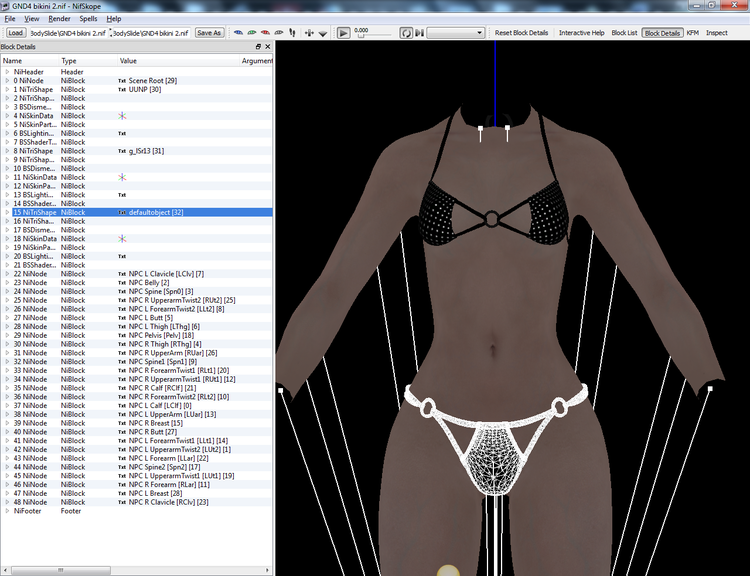Click Txt icon beside UUNP [30]
Viewport: 750px width, 576px height.
(122, 89)
